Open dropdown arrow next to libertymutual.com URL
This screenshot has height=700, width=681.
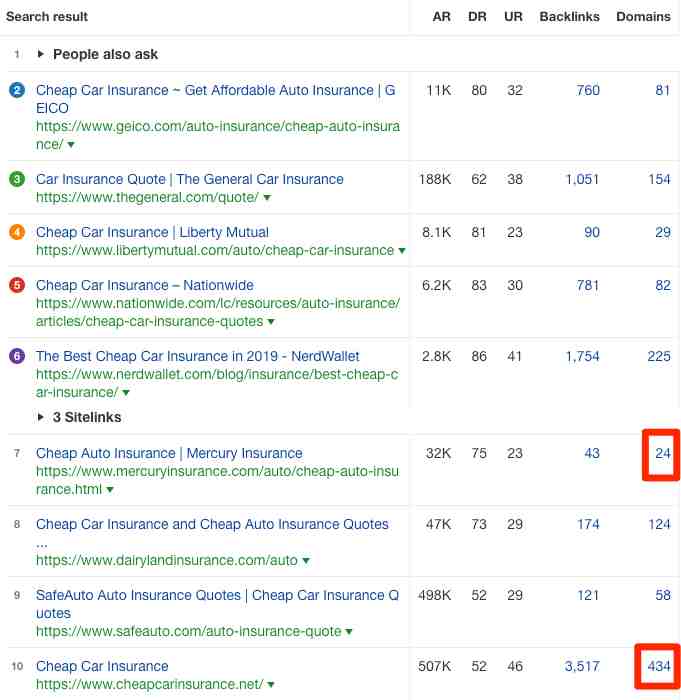[402, 251]
